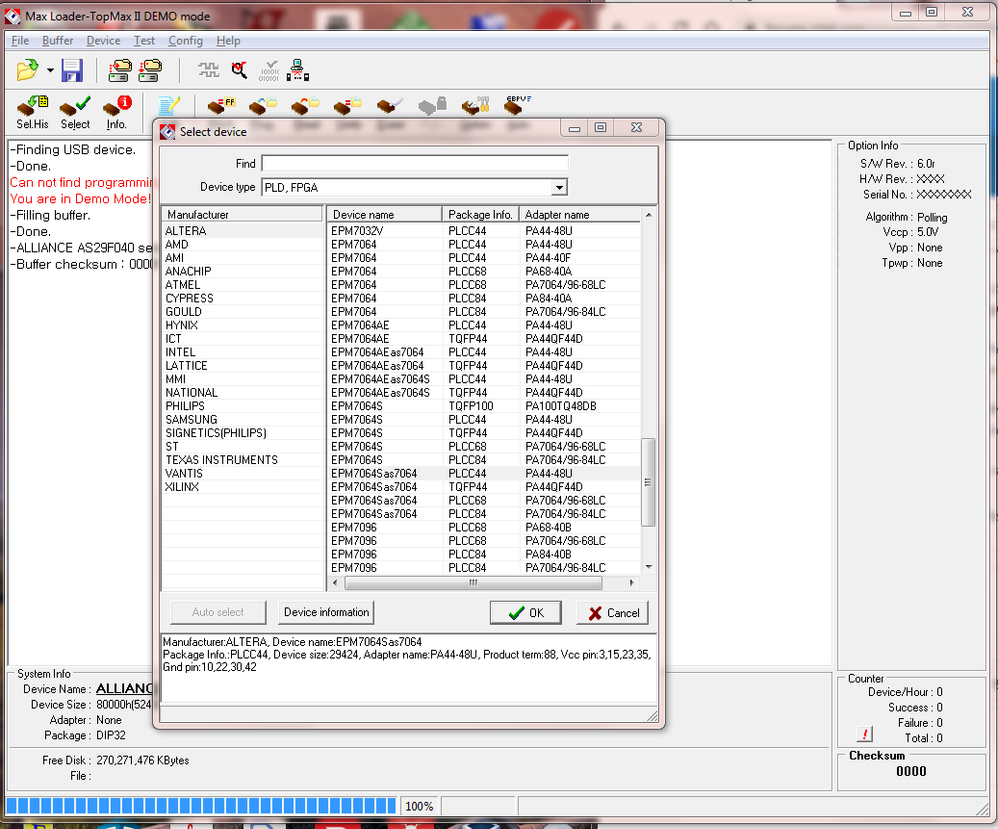
Task: Click inside the Find text field
Action: 414,163
